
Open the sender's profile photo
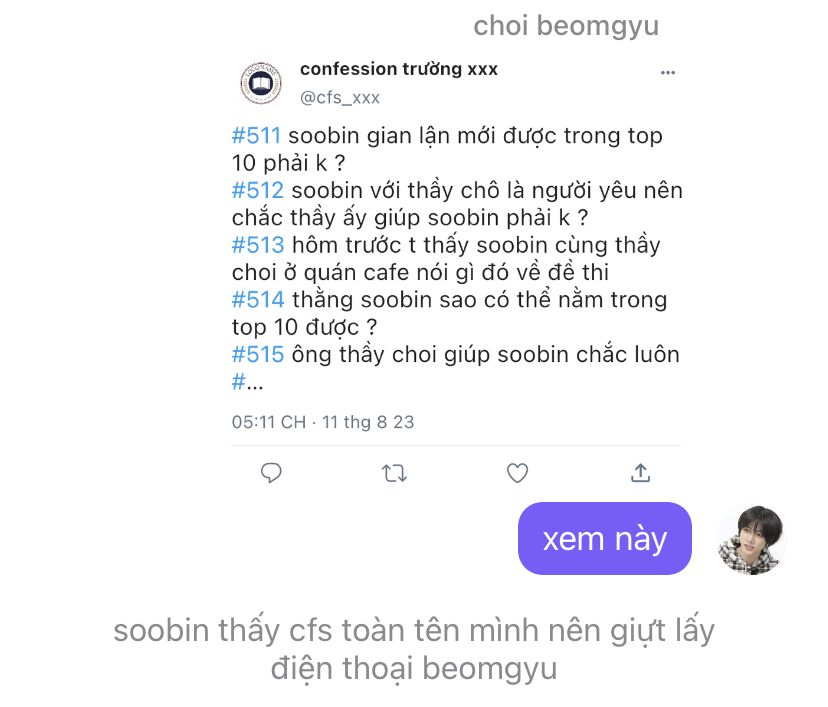[x=751, y=540]
